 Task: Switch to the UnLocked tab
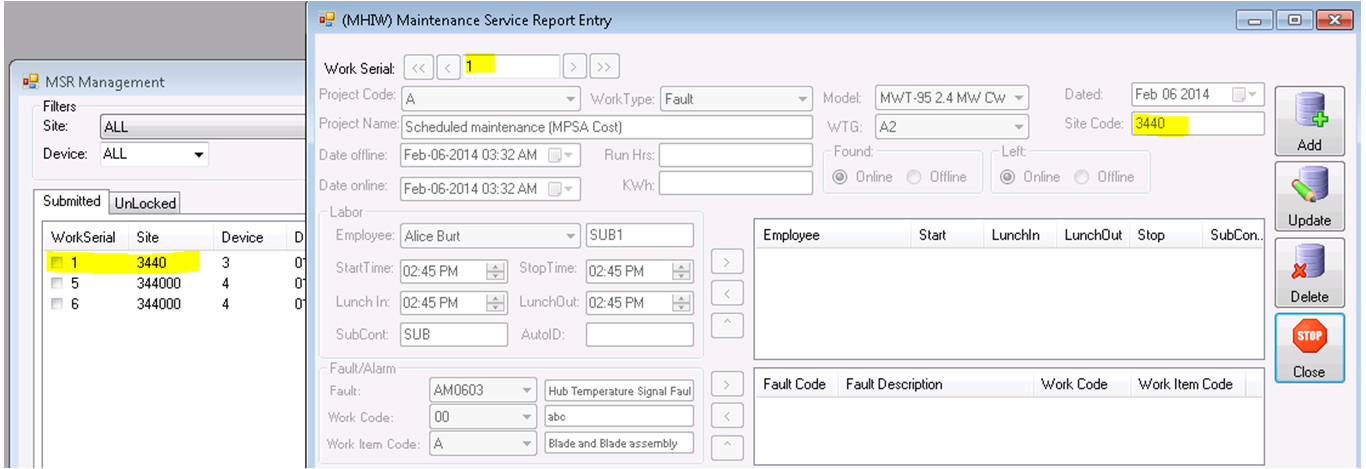tap(145, 203)
